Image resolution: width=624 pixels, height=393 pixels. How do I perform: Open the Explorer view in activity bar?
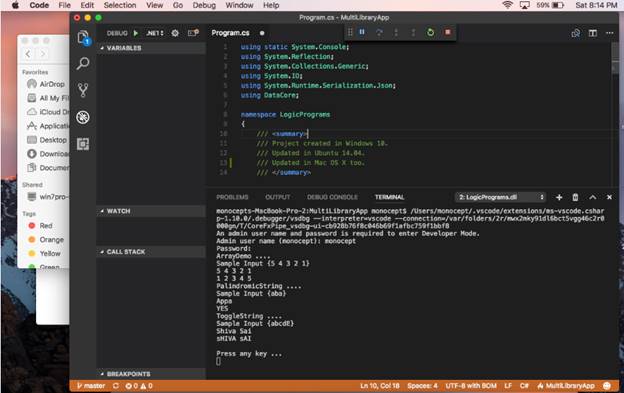tap(83, 38)
